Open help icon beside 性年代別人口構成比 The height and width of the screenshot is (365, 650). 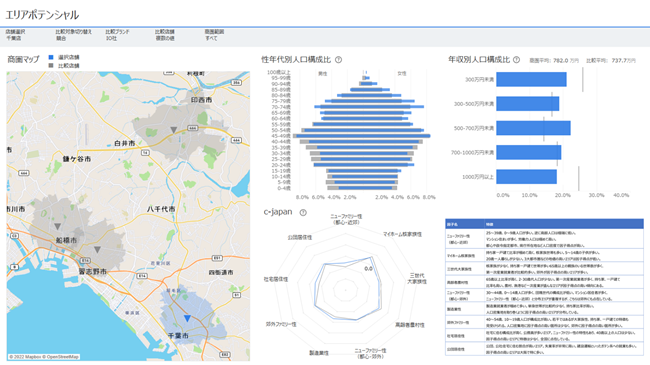pos(338,60)
